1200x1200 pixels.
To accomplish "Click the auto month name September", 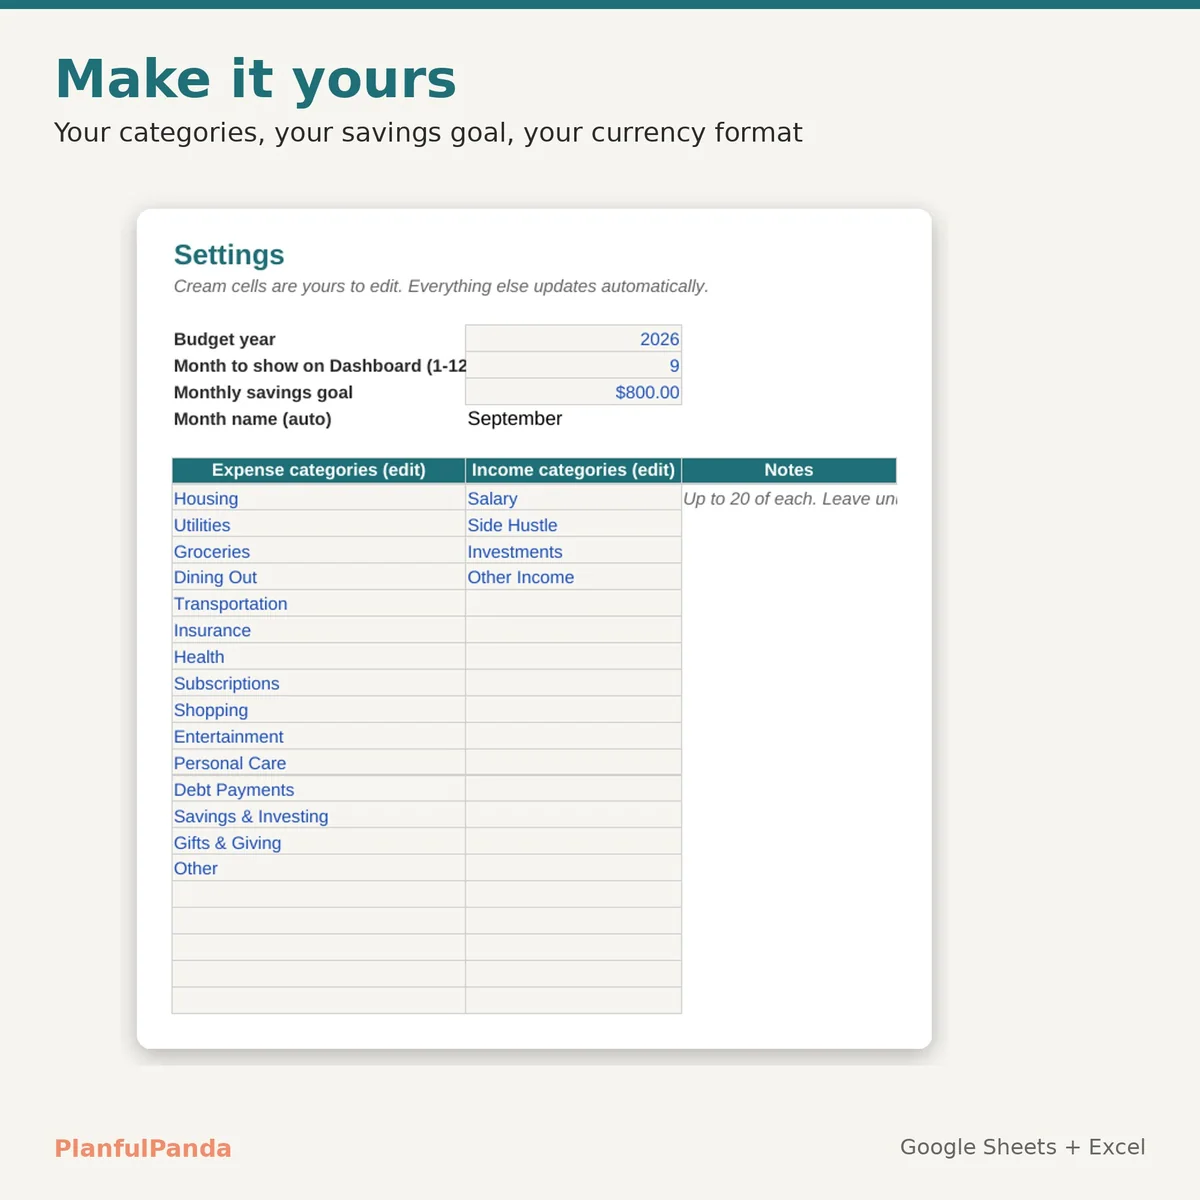I will coord(515,418).
